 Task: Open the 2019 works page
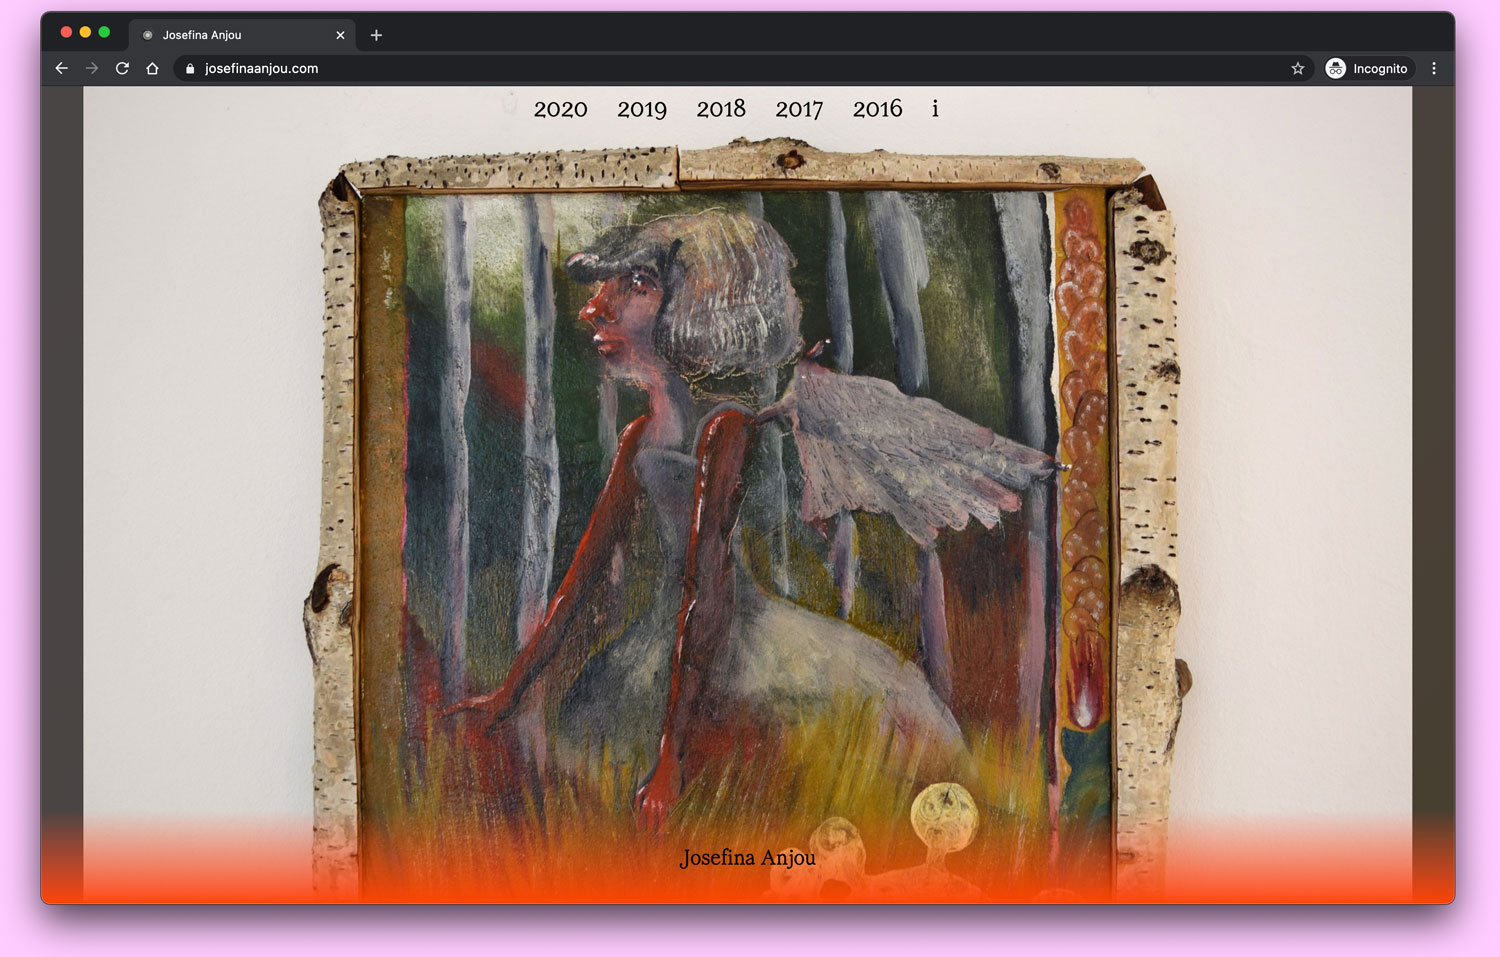[642, 109]
